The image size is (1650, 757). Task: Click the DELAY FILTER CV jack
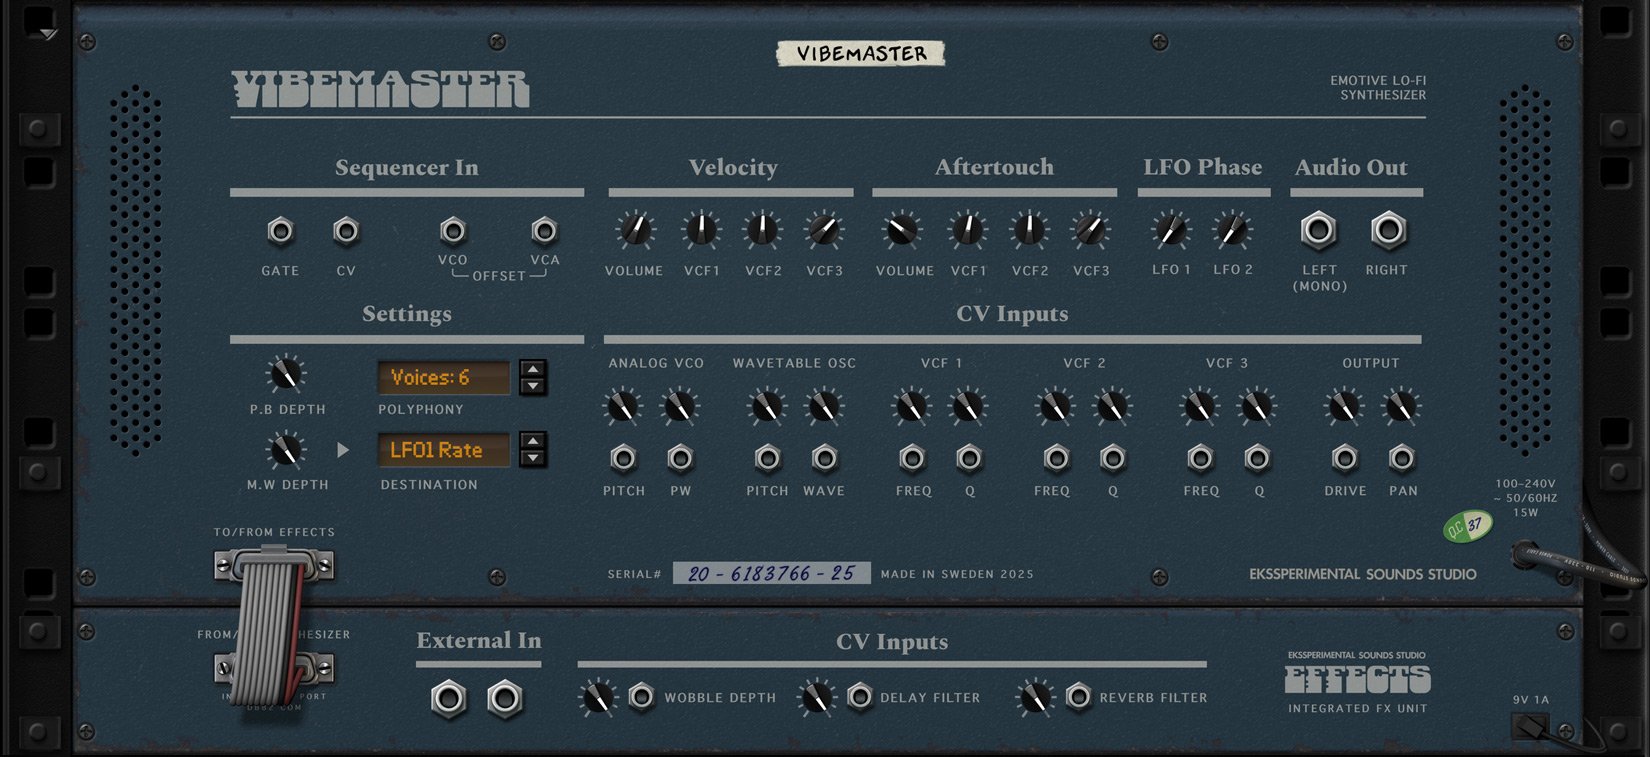[x=860, y=697]
